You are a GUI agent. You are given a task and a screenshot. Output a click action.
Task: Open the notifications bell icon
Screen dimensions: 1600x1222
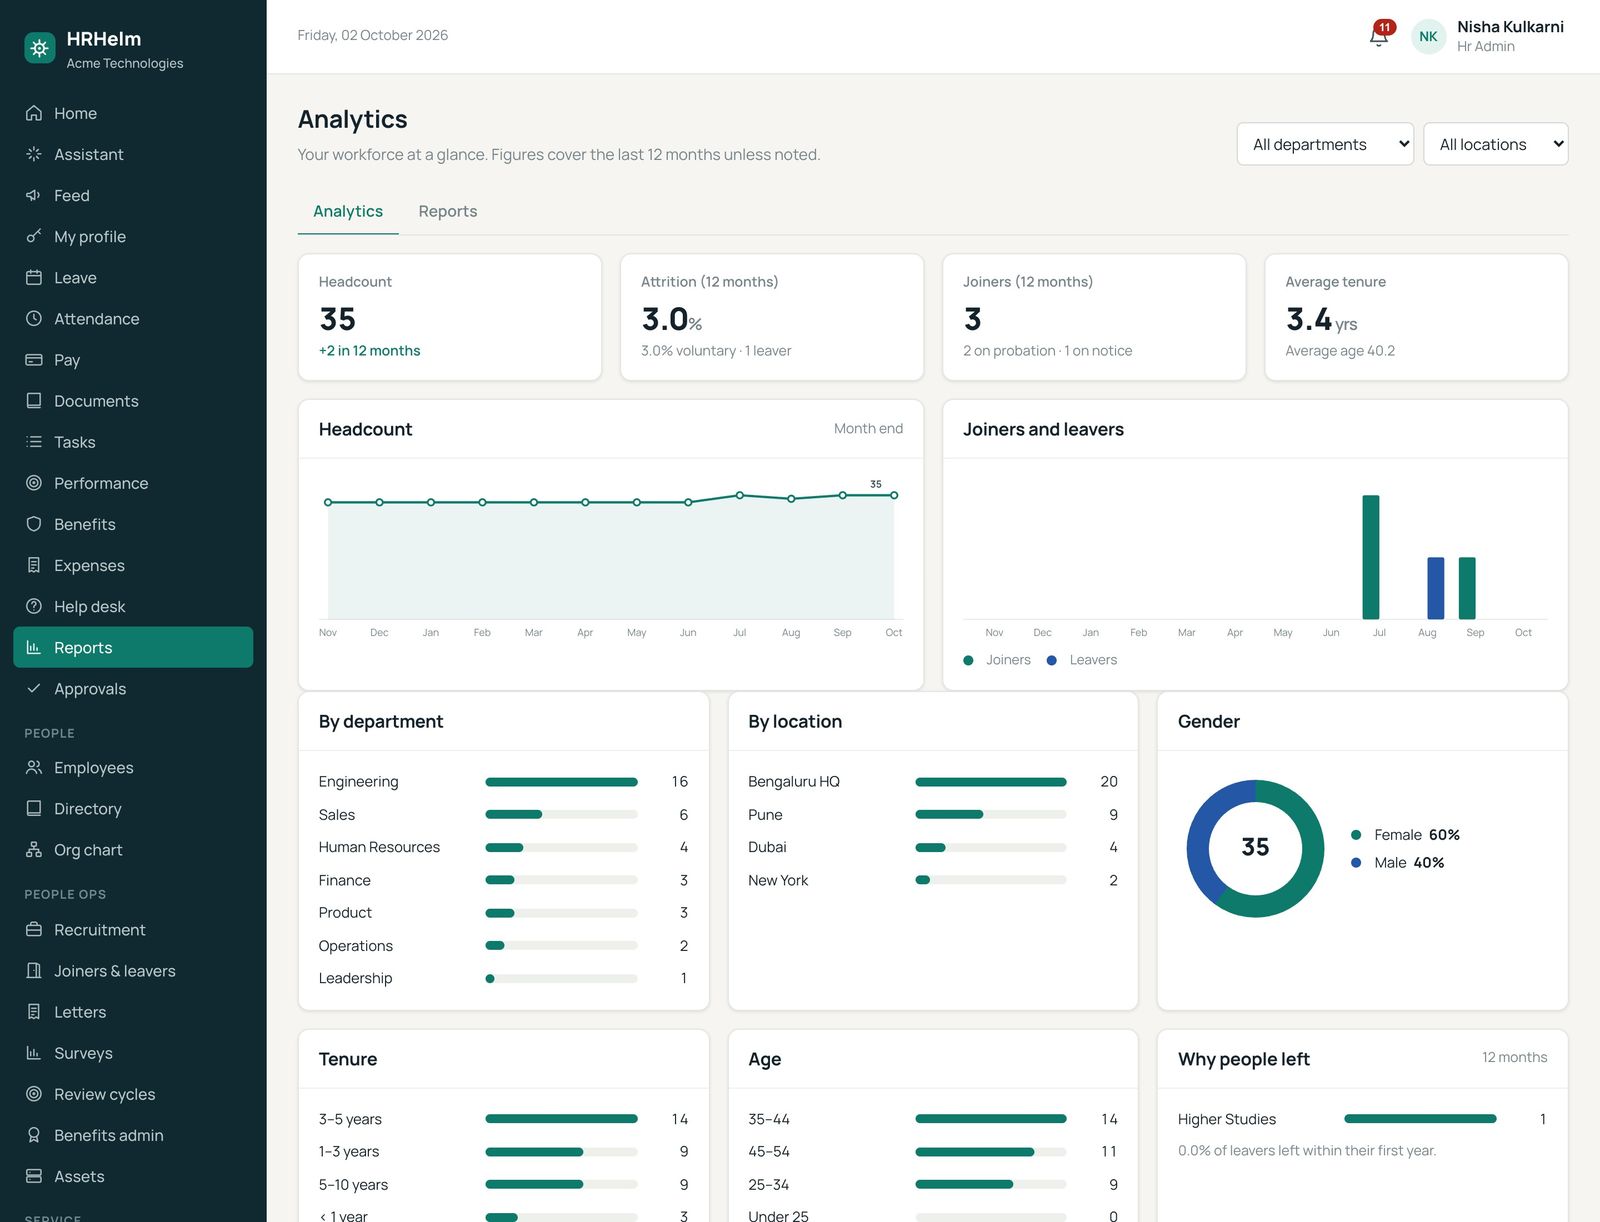tap(1379, 36)
